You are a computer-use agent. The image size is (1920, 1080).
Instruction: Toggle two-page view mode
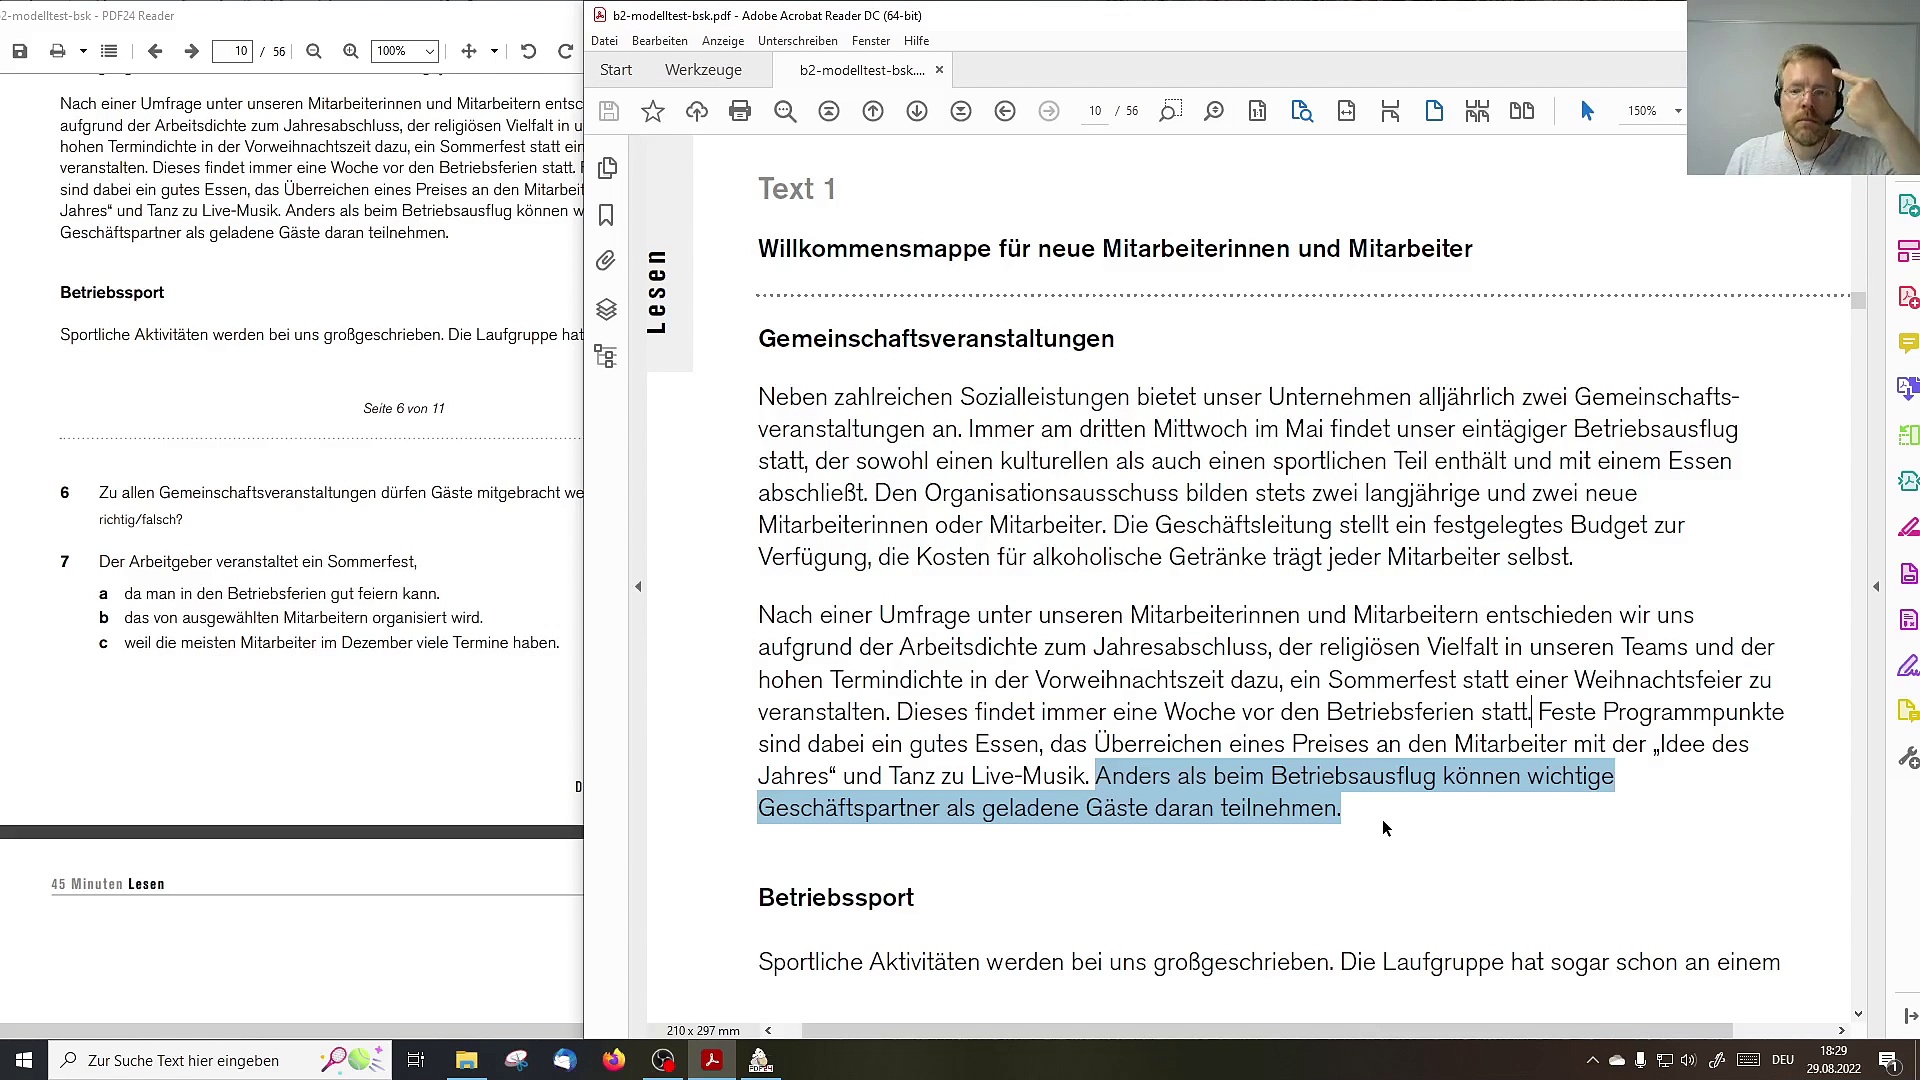pos(1522,111)
